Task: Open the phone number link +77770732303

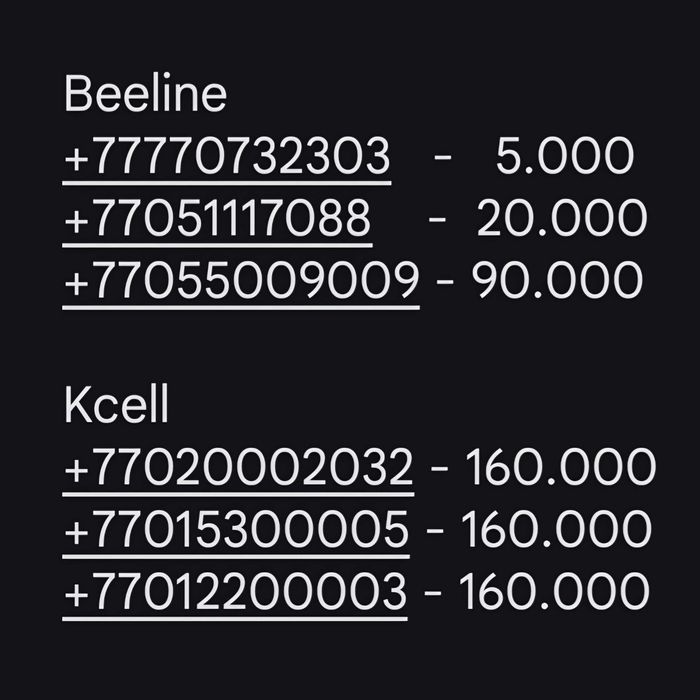Action: click(226, 158)
